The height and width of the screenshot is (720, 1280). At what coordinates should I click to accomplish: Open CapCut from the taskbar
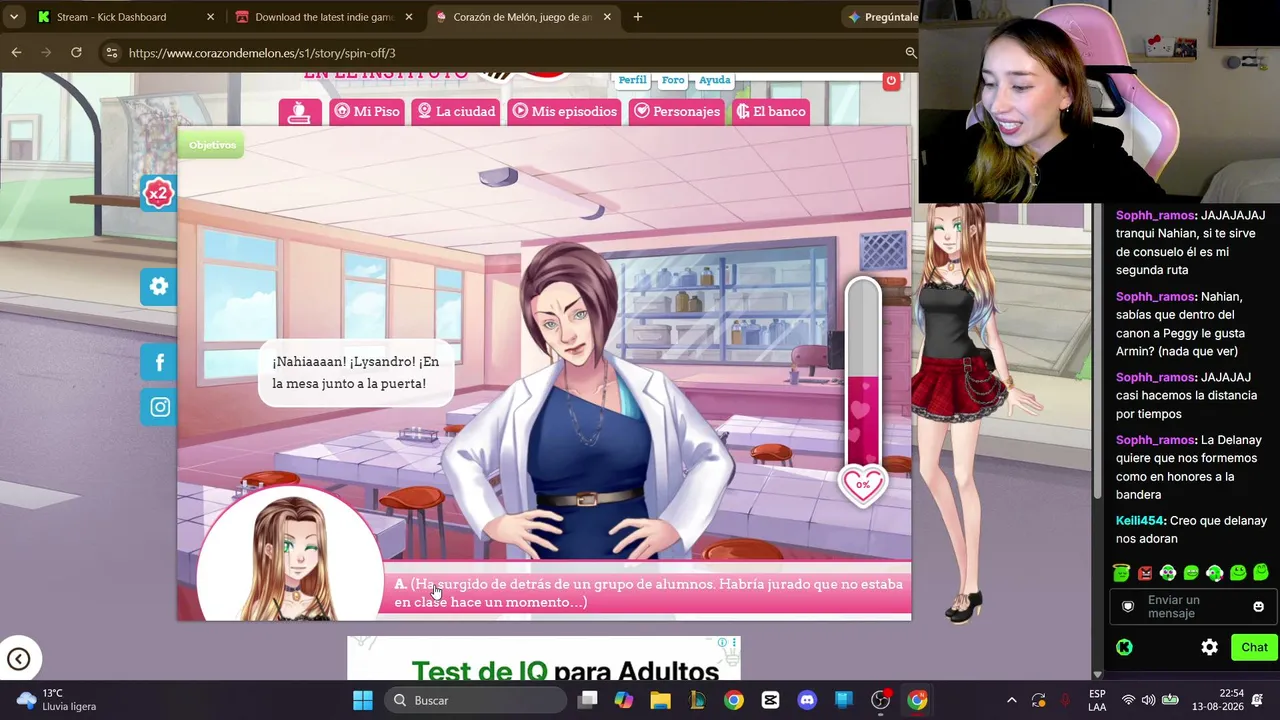770,700
